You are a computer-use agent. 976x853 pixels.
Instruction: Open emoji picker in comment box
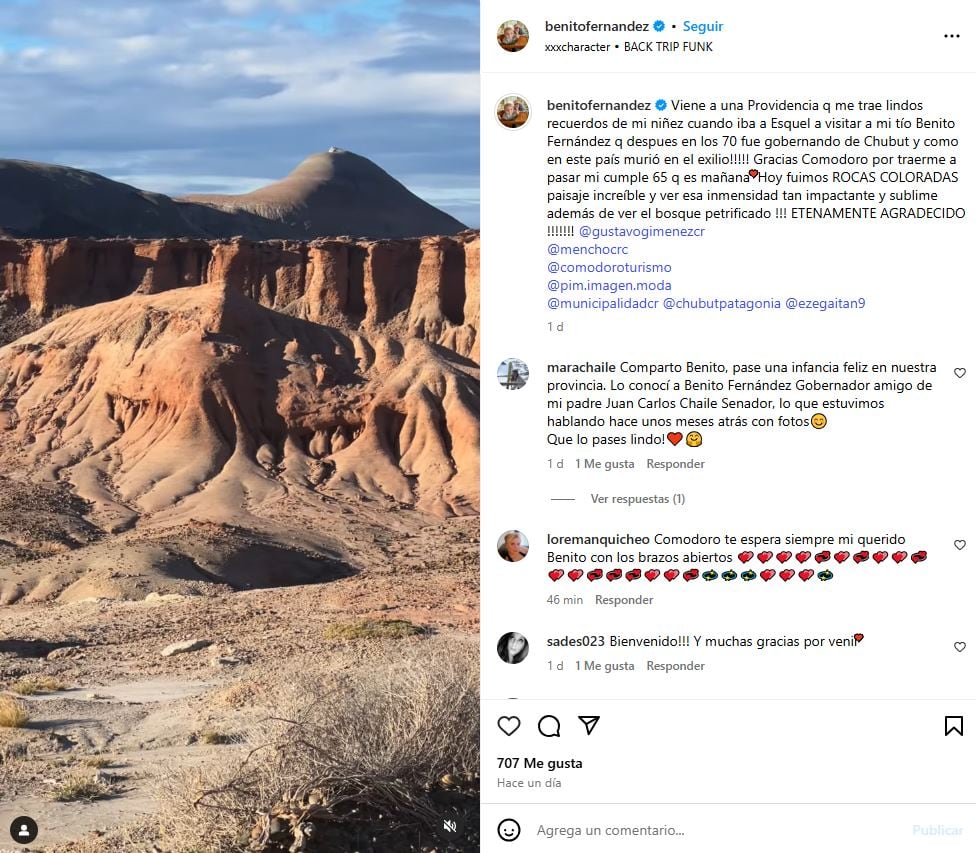click(509, 830)
